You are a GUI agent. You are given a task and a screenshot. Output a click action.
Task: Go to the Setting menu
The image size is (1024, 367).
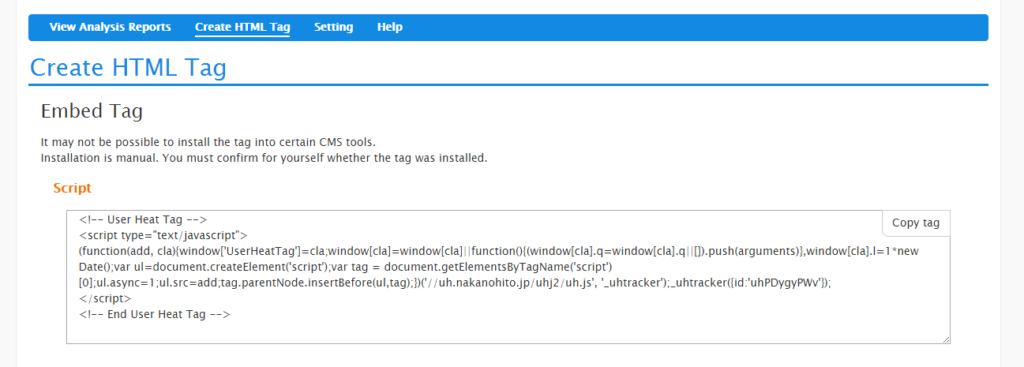333,27
